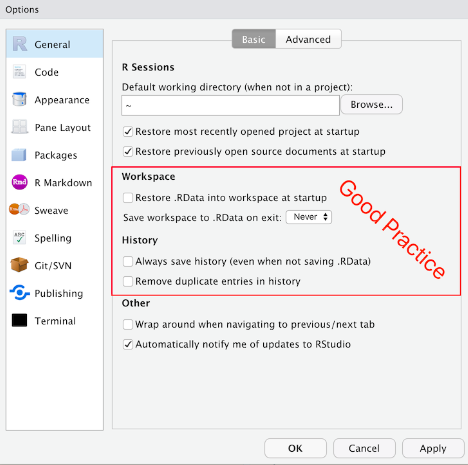Open the Code settings icon
468x465 pixels.
[19, 72]
